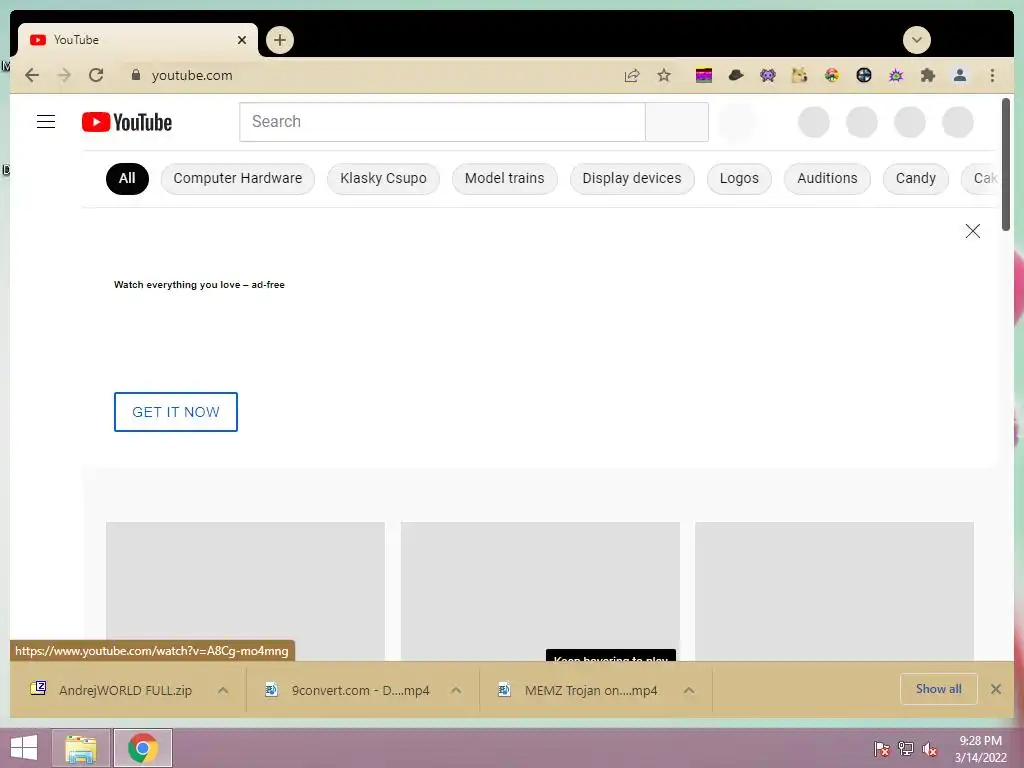Open the purple starburst extension icon
The height and width of the screenshot is (768, 1024).
click(896, 76)
